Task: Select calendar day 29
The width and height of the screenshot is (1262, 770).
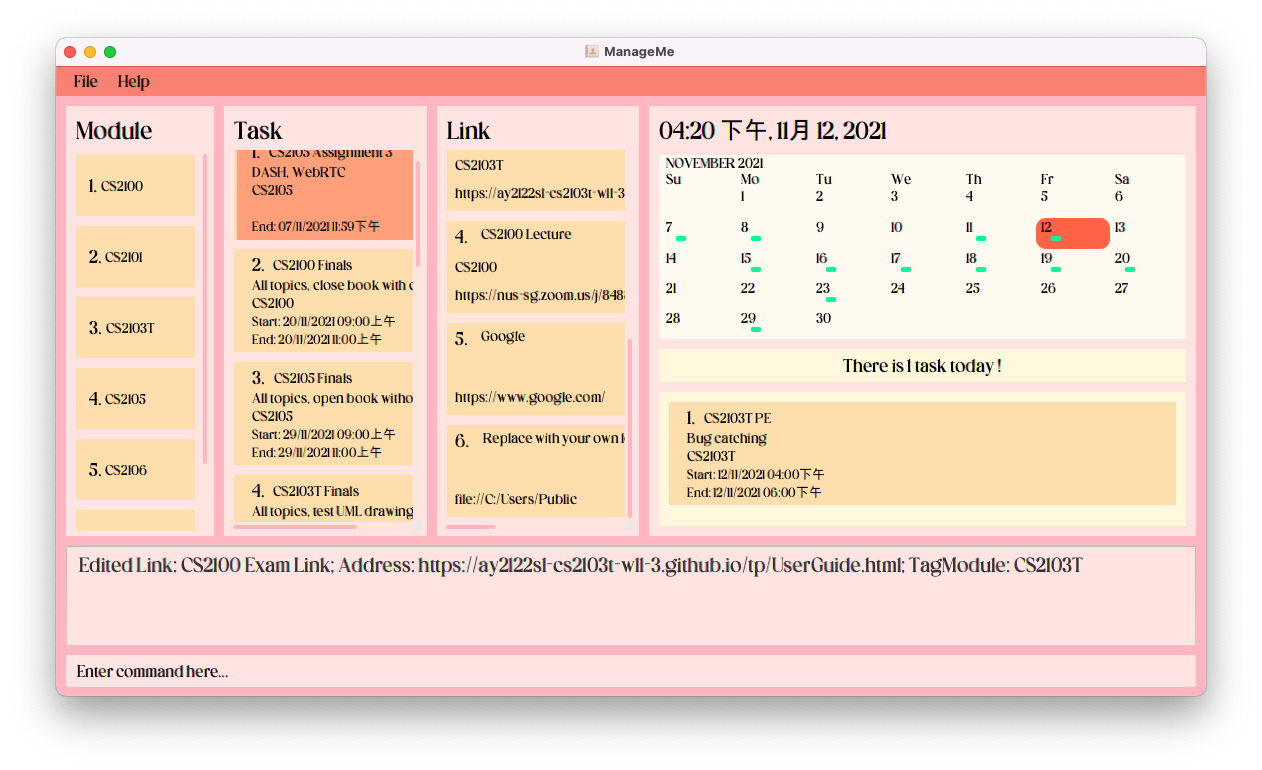Action: 748,318
